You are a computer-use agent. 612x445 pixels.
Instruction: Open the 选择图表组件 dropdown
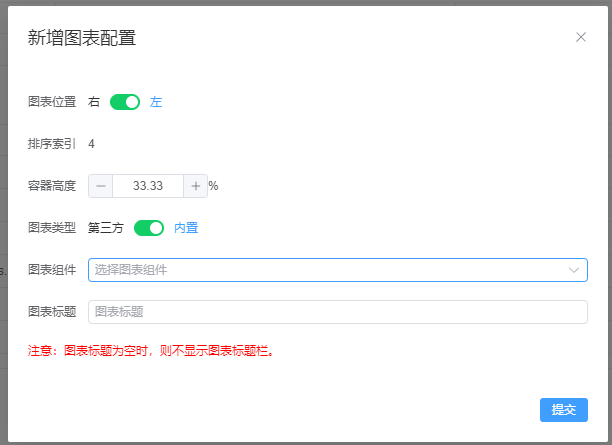tap(338, 270)
